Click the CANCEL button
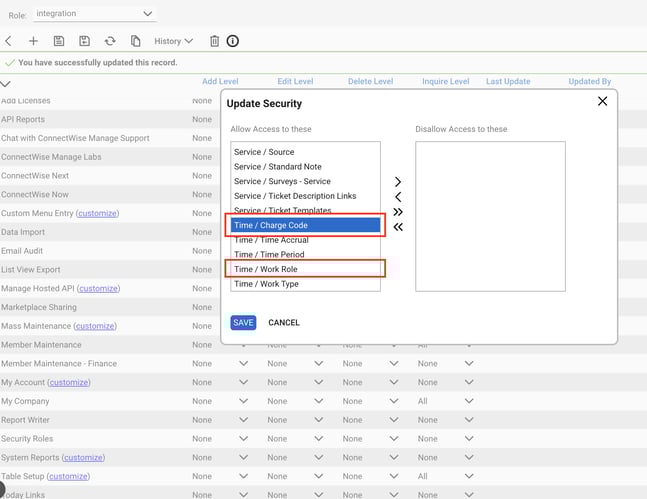The image size is (647, 499). pos(284,323)
